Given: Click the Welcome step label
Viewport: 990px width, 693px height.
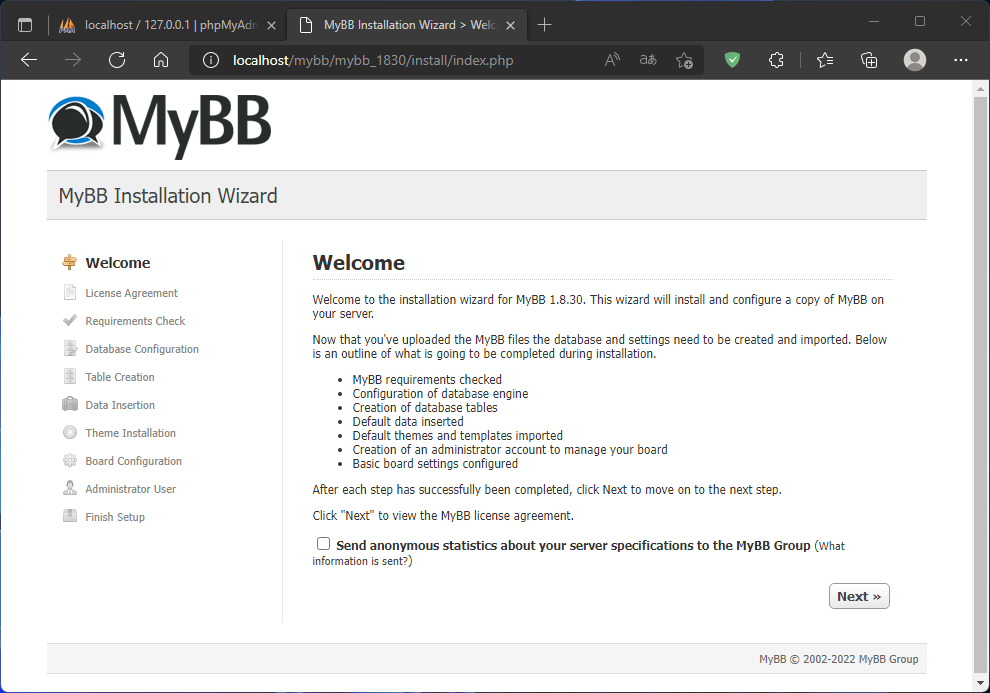Looking at the screenshot, I should click(x=118, y=263).
